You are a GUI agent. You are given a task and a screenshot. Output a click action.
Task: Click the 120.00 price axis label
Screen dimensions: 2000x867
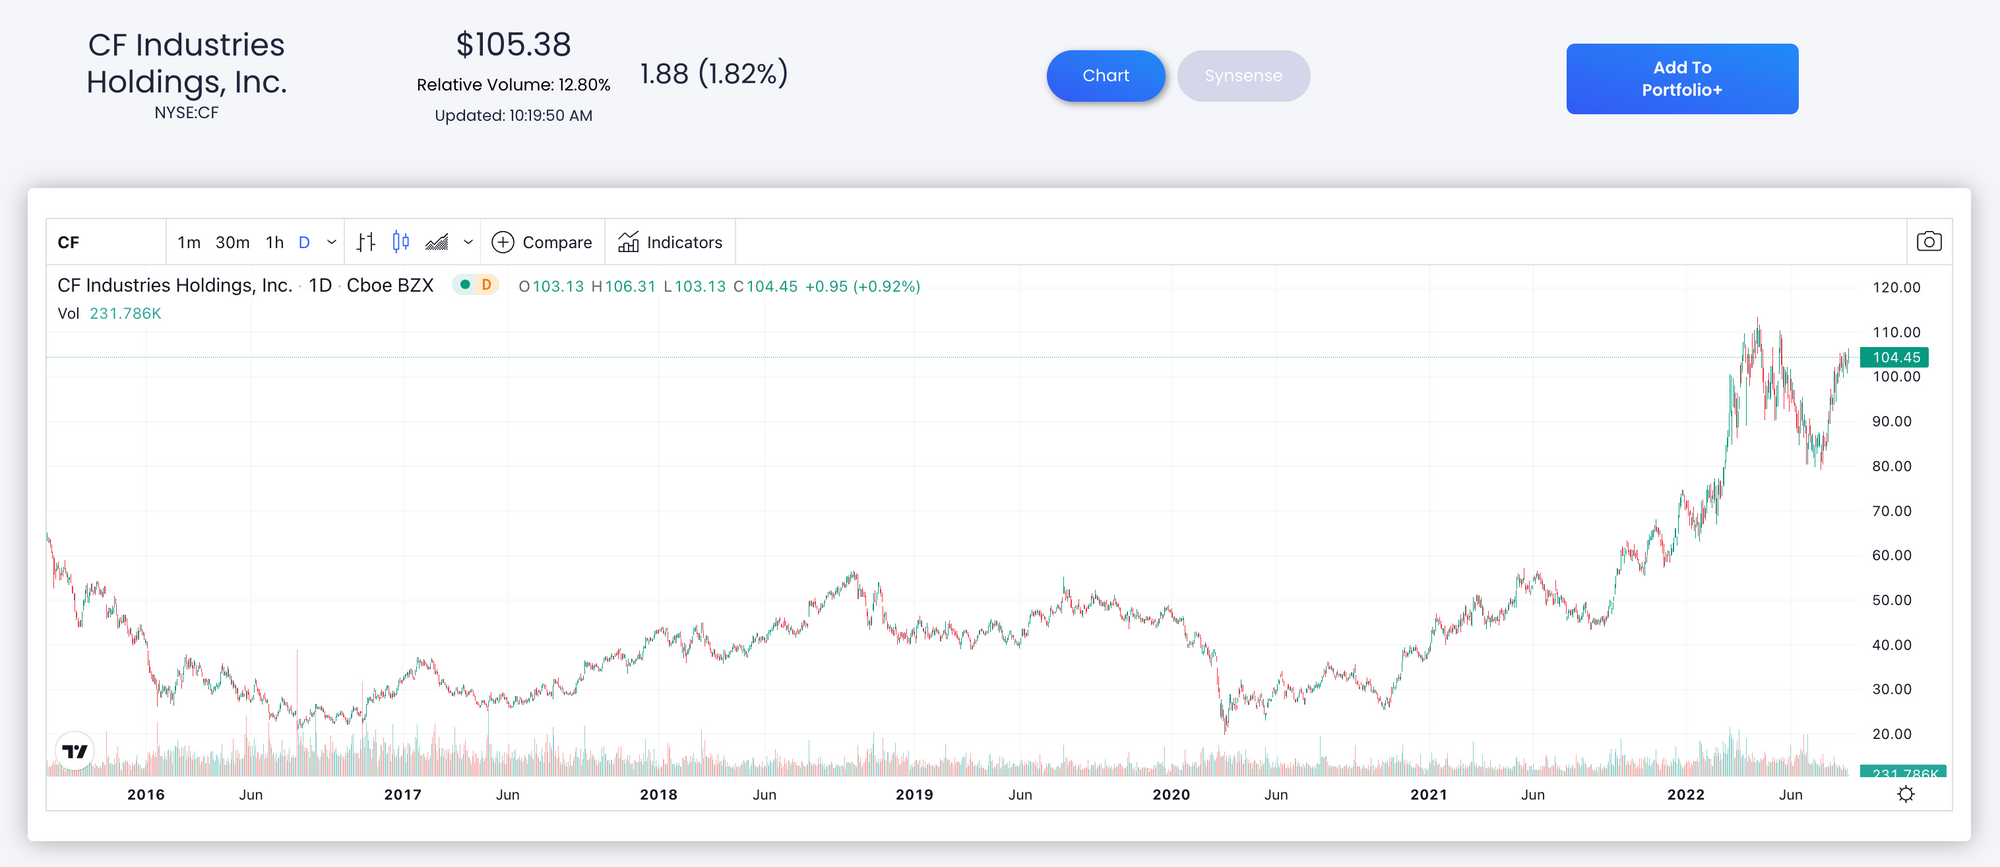1896,287
